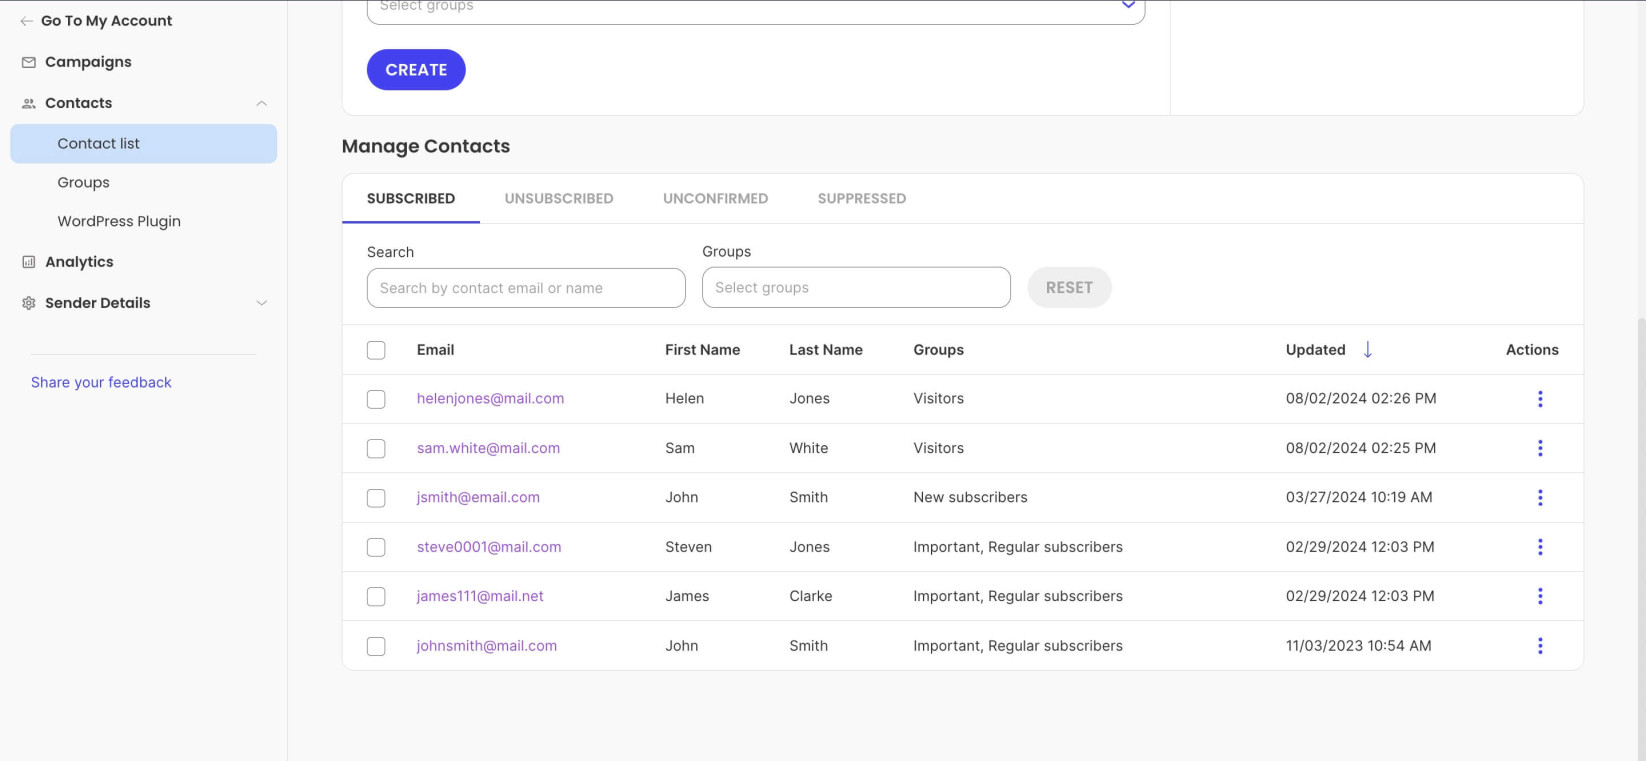This screenshot has height=761, width=1646.
Task: Click the Email column header
Action: (x=435, y=350)
